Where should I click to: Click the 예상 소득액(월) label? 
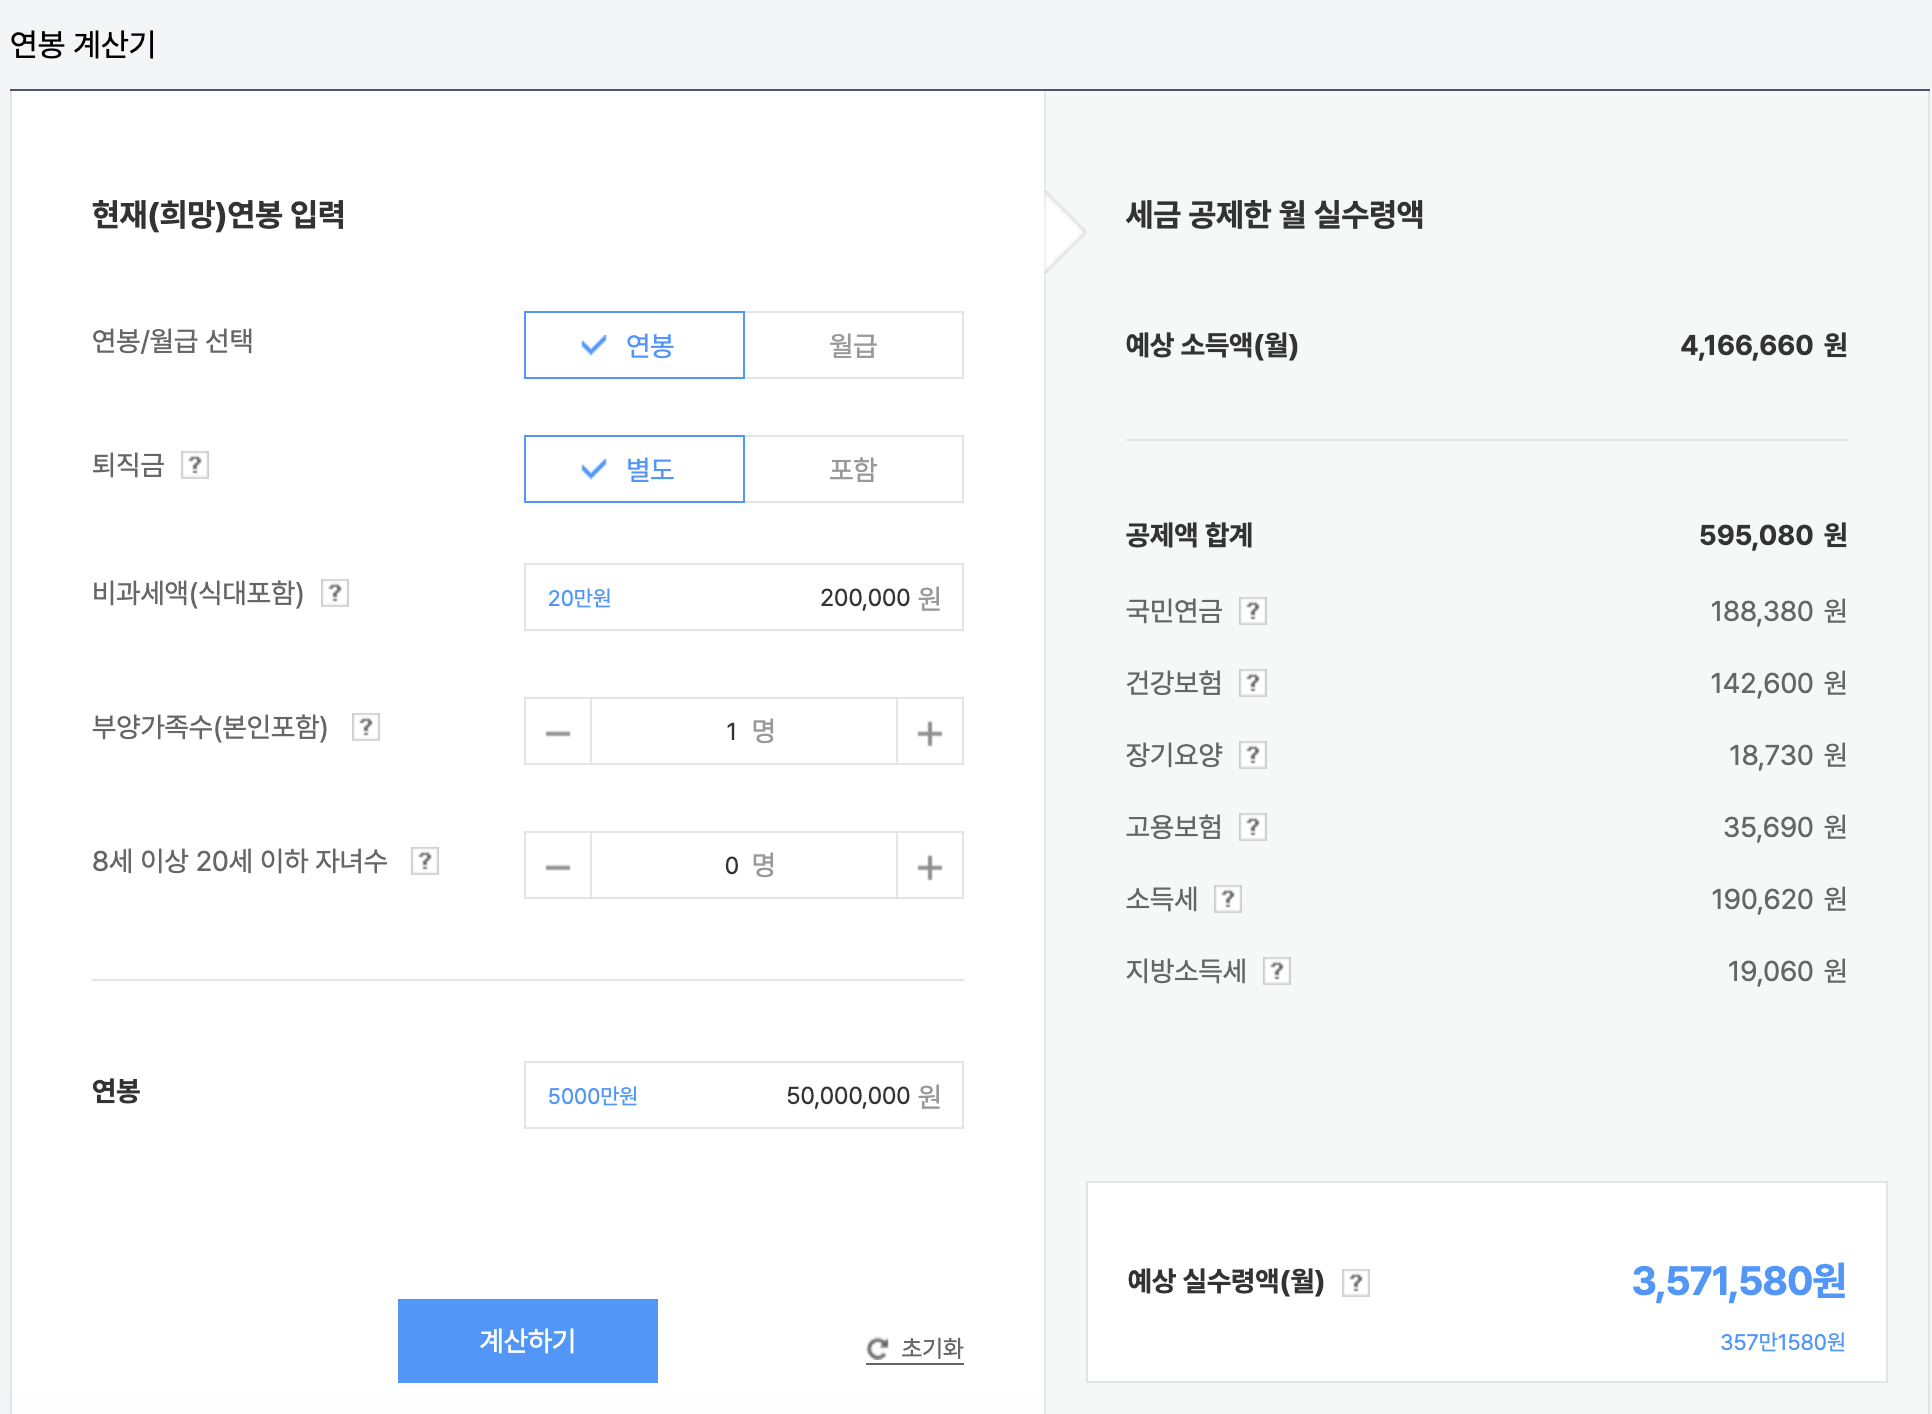pos(1212,345)
